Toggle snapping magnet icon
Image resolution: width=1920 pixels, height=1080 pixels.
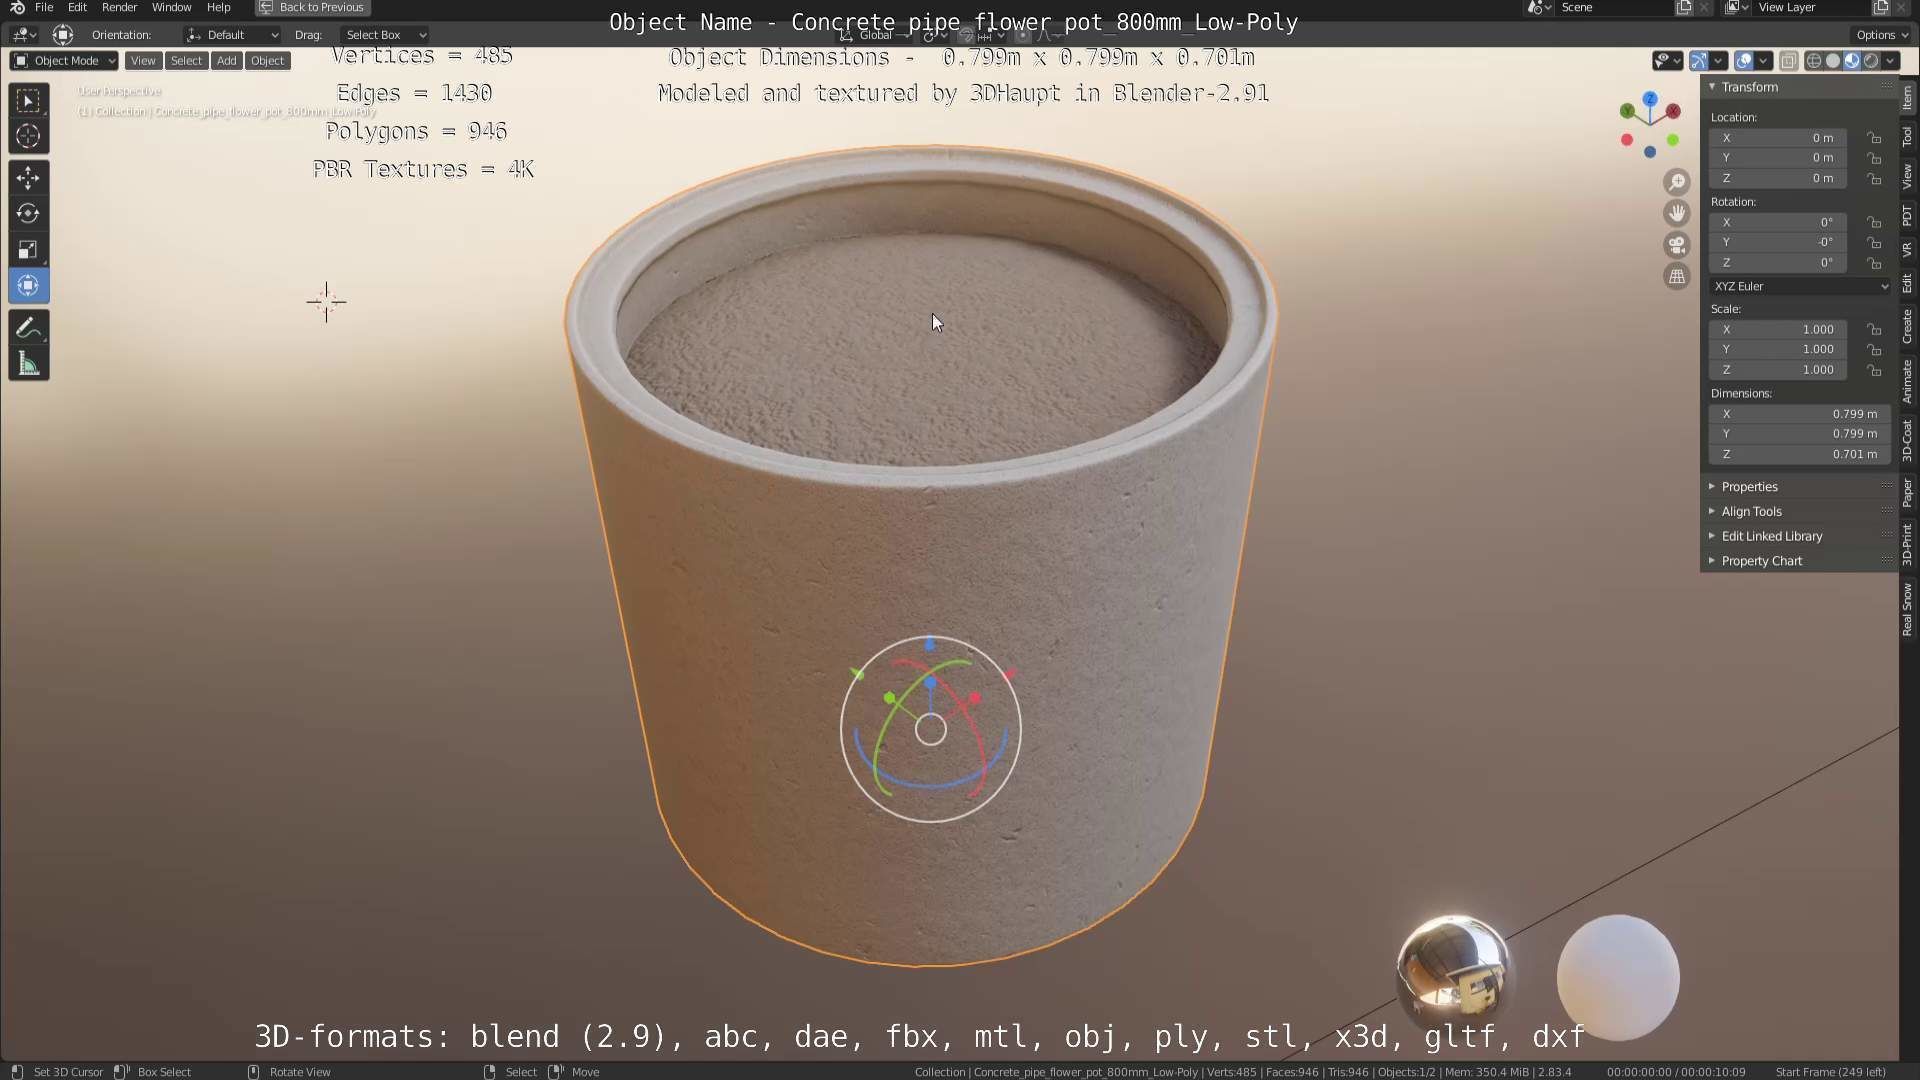(966, 35)
